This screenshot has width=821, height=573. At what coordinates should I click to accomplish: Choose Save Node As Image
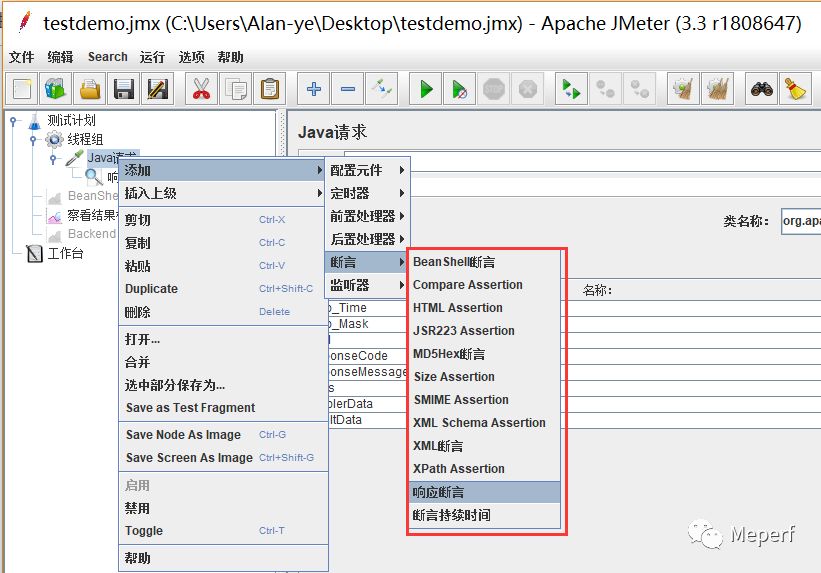pyautogui.click(x=223, y=435)
